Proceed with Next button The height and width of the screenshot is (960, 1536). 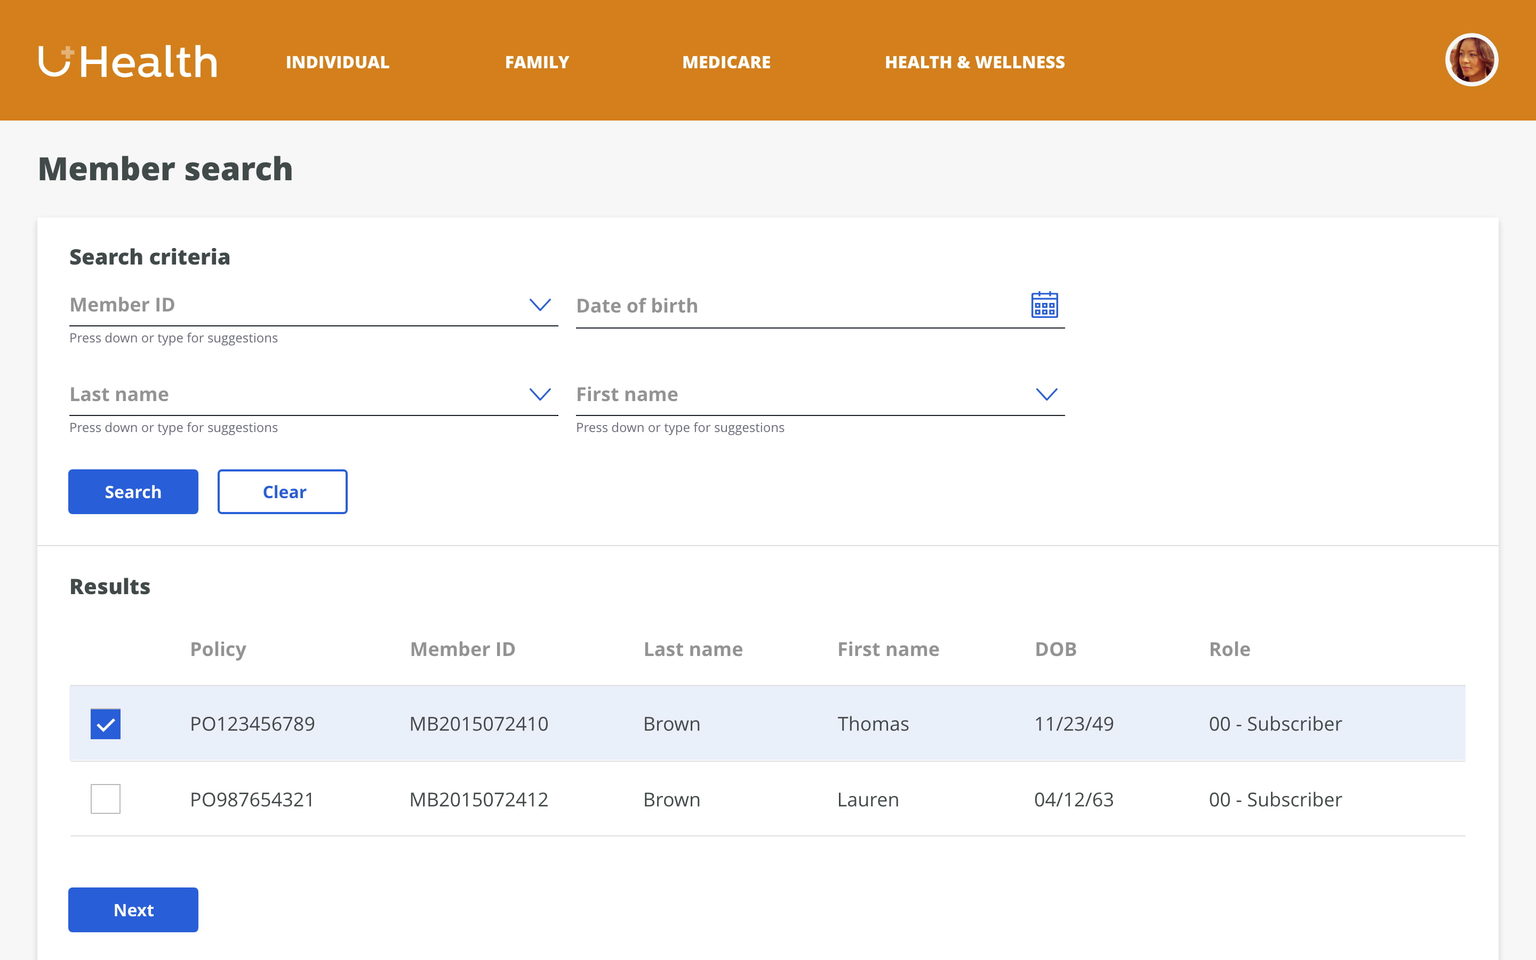[133, 909]
